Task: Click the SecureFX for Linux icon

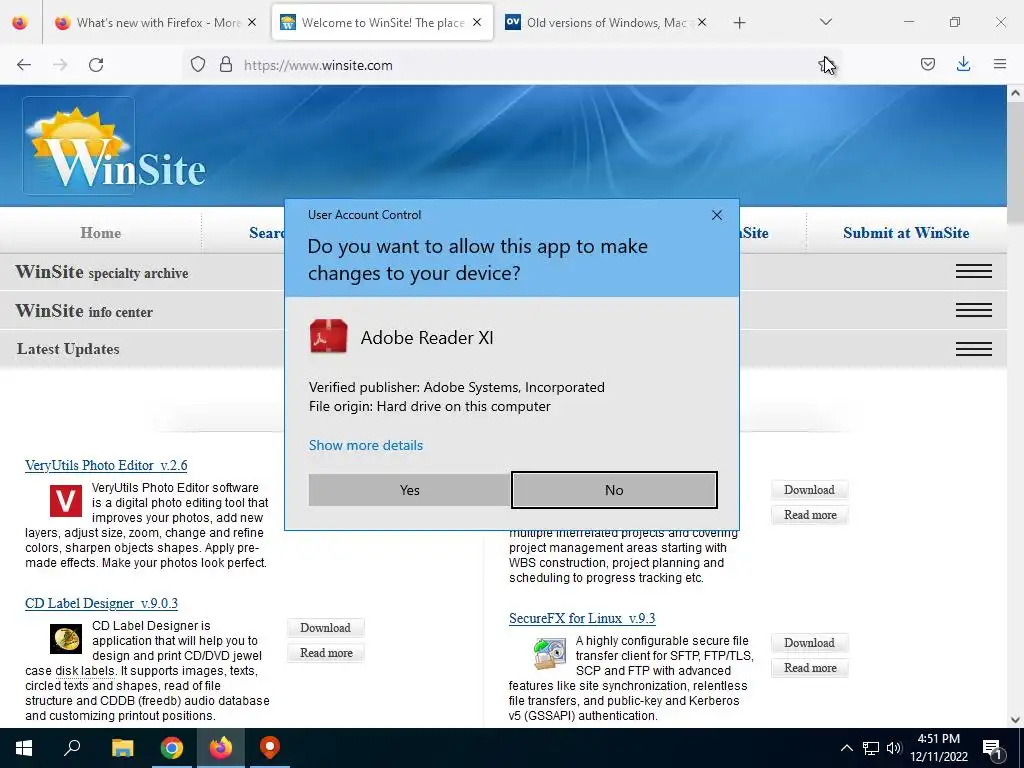Action: click(x=550, y=654)
